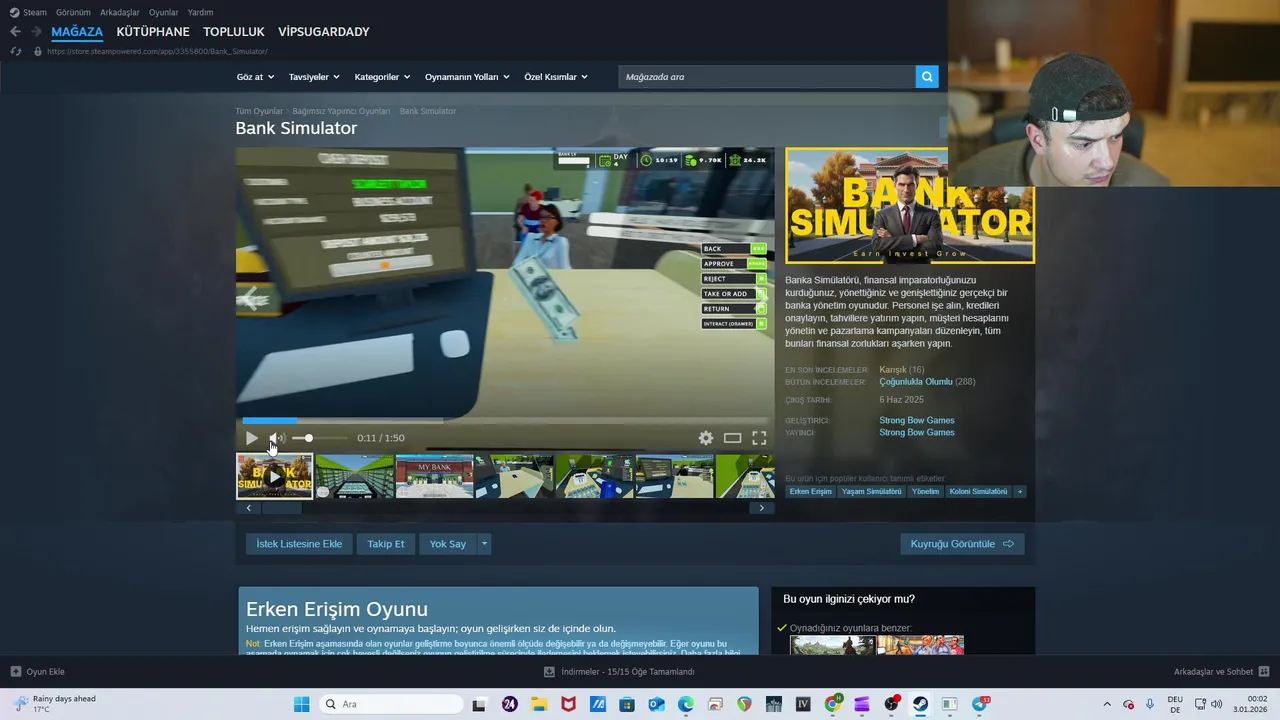Click the store search magnifier button
Screen dimensions: 1280x720
point(927,77)
